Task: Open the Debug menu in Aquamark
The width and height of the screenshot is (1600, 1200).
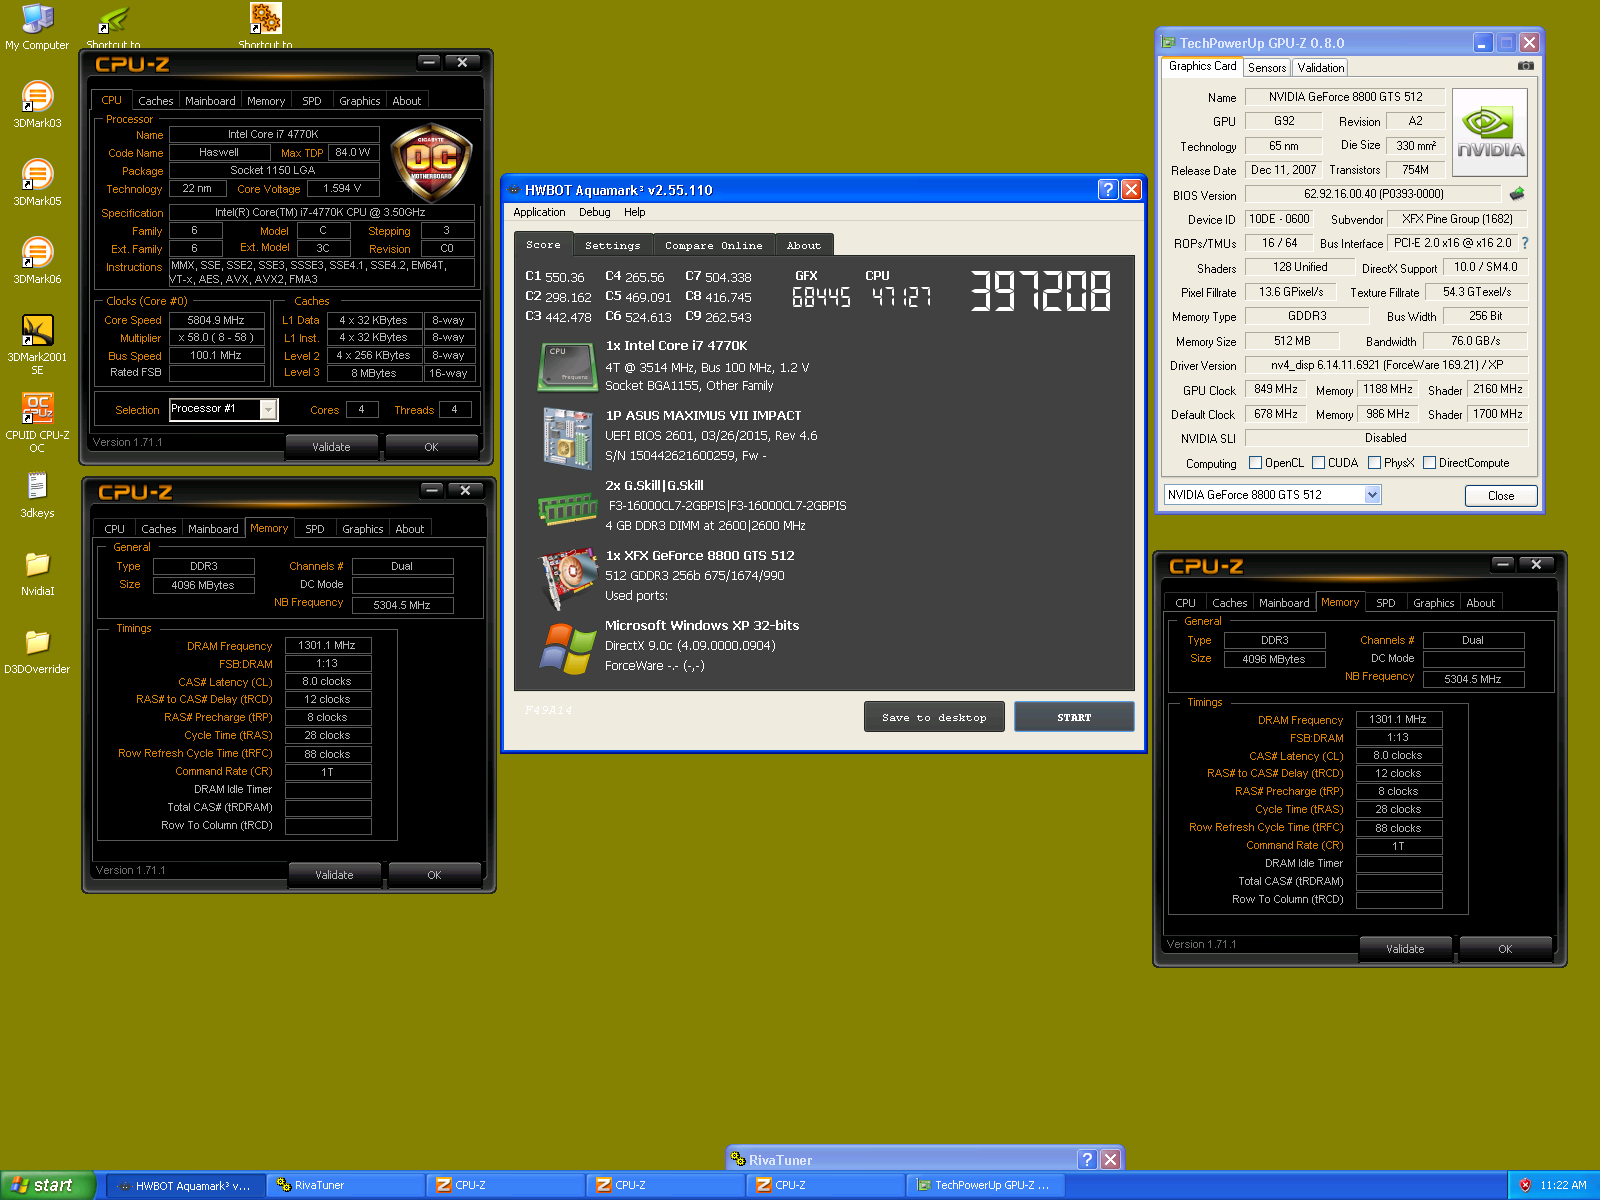Action: pyautogui.click(x=594, y=212)
